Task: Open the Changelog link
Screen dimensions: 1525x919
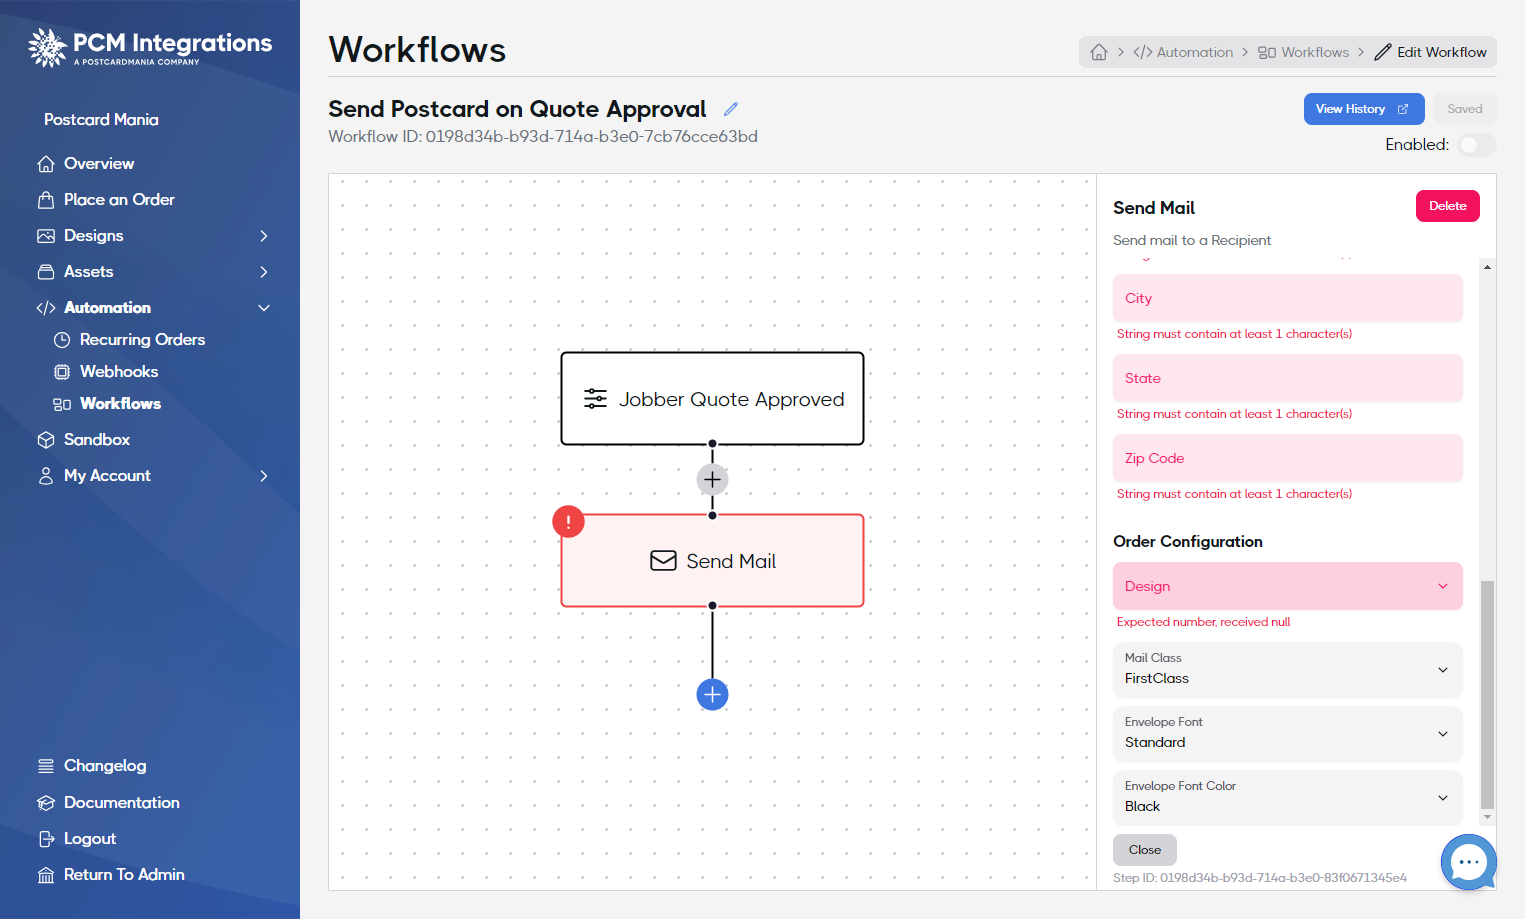Action: point(104,766)
